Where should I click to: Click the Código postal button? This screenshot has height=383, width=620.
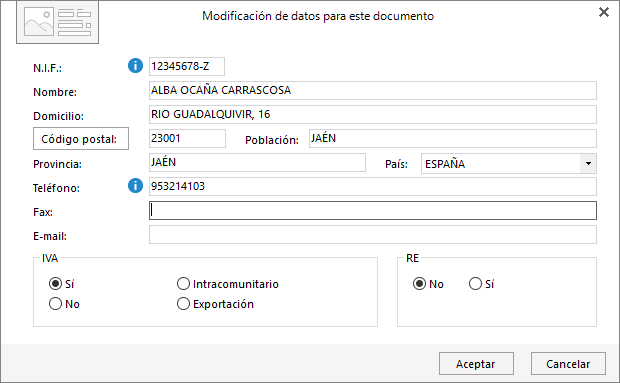pyautogui.click(x=81, y=139)
